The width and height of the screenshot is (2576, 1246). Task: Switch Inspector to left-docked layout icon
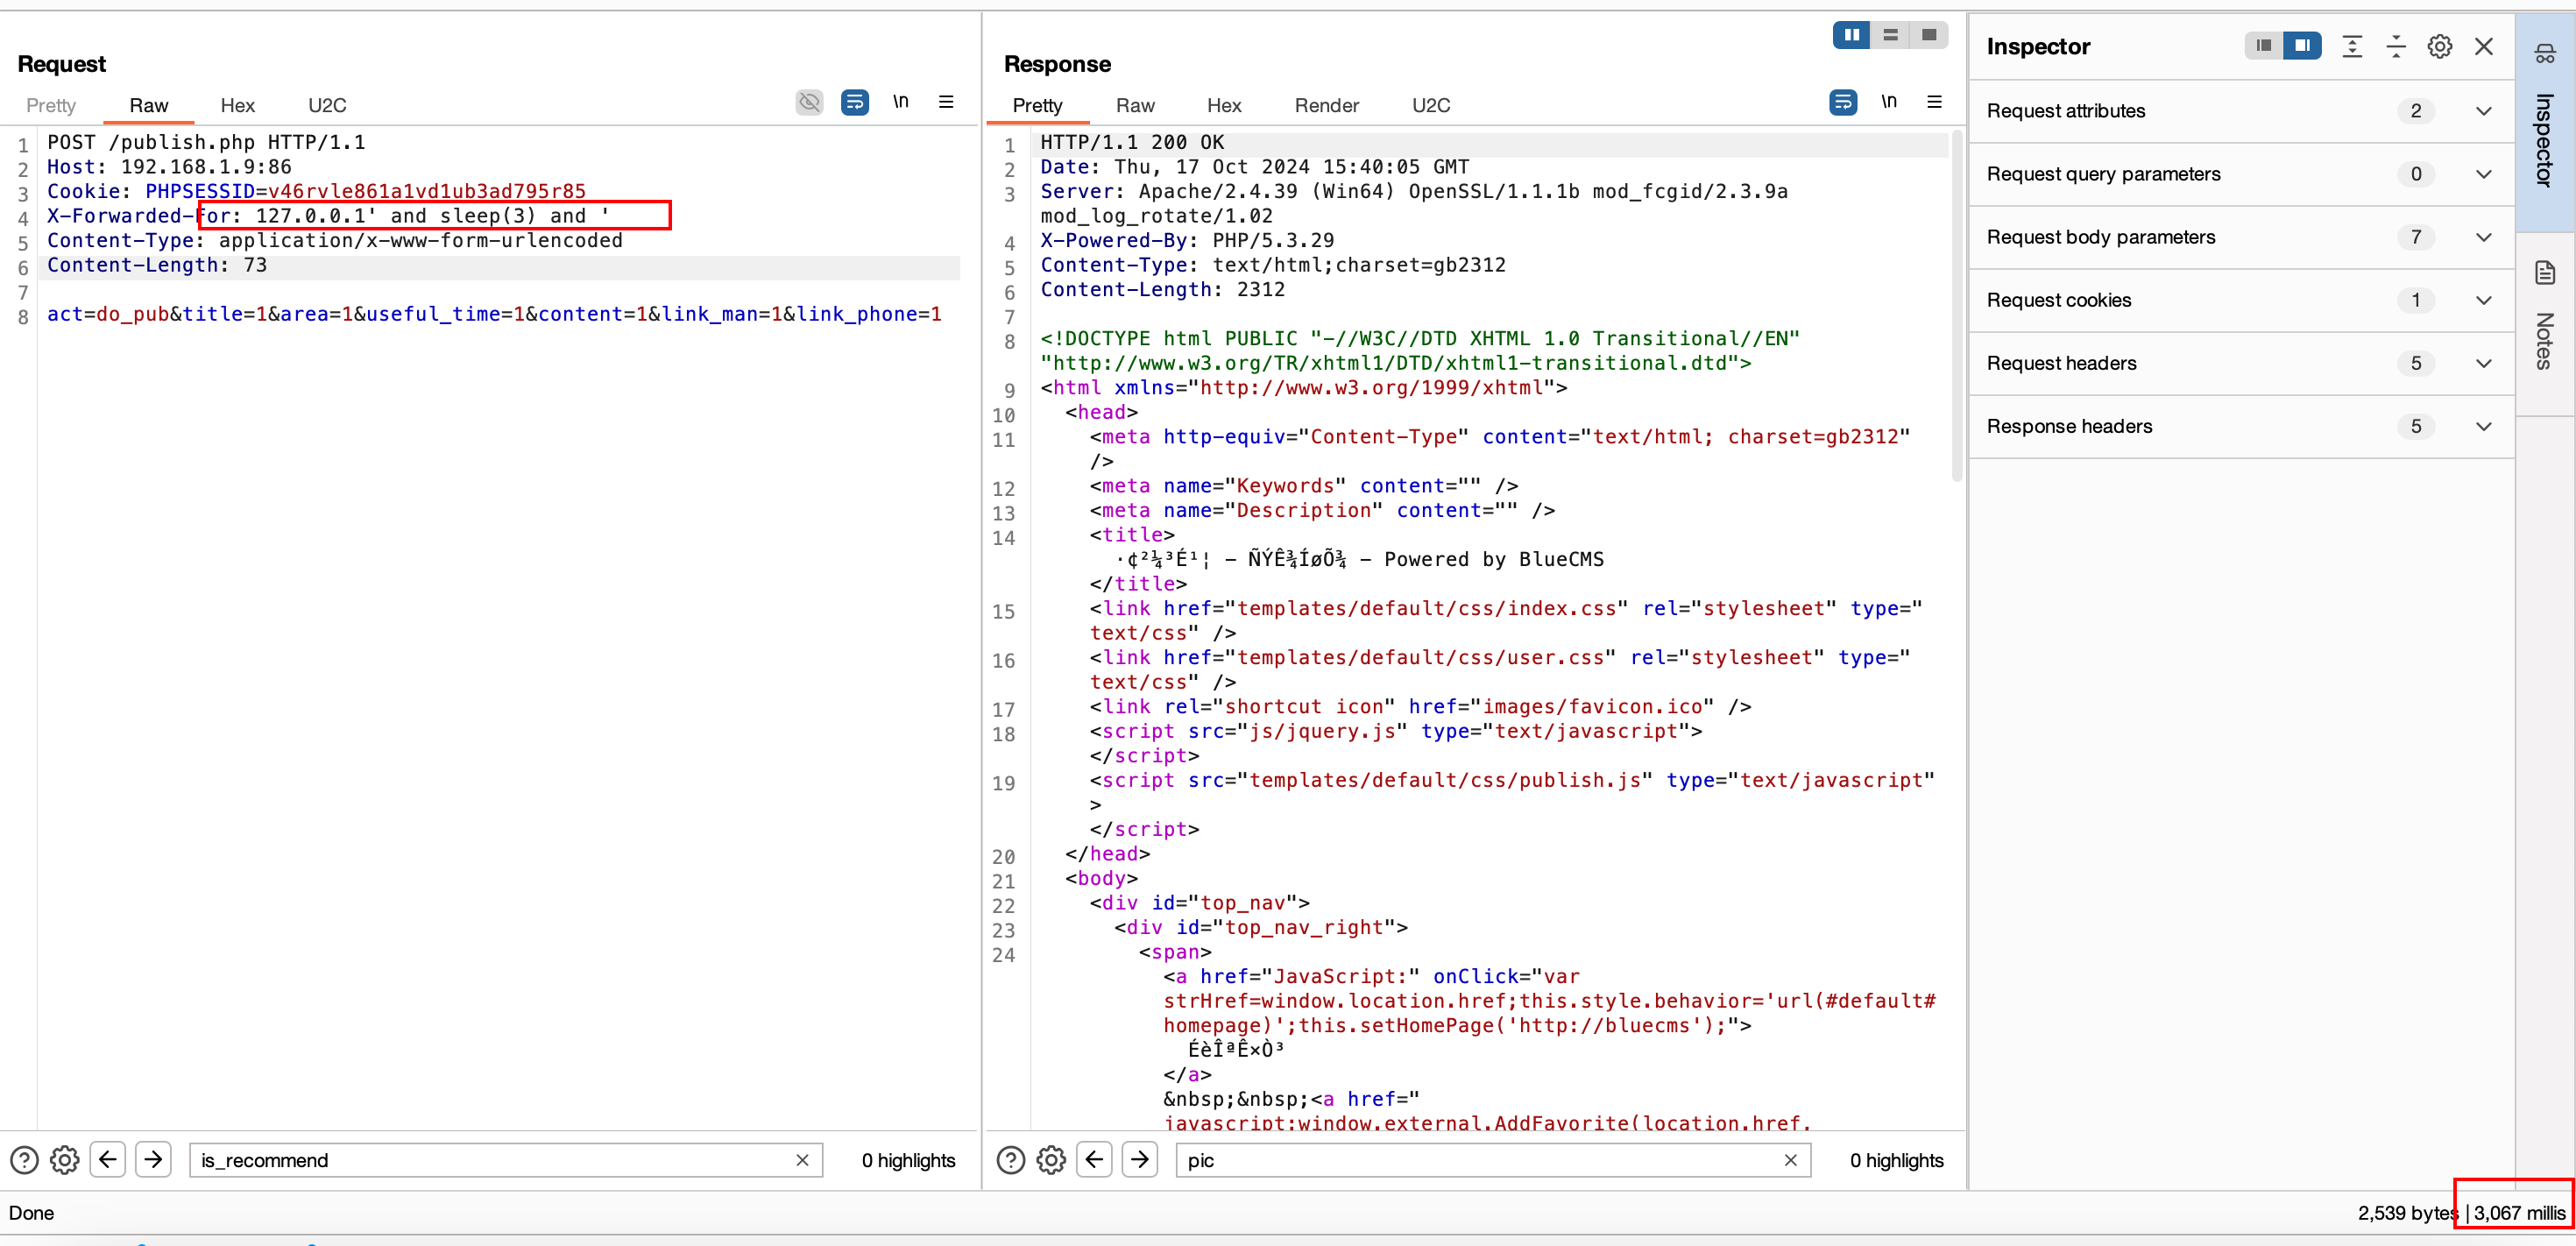[x=2263, y=46]
